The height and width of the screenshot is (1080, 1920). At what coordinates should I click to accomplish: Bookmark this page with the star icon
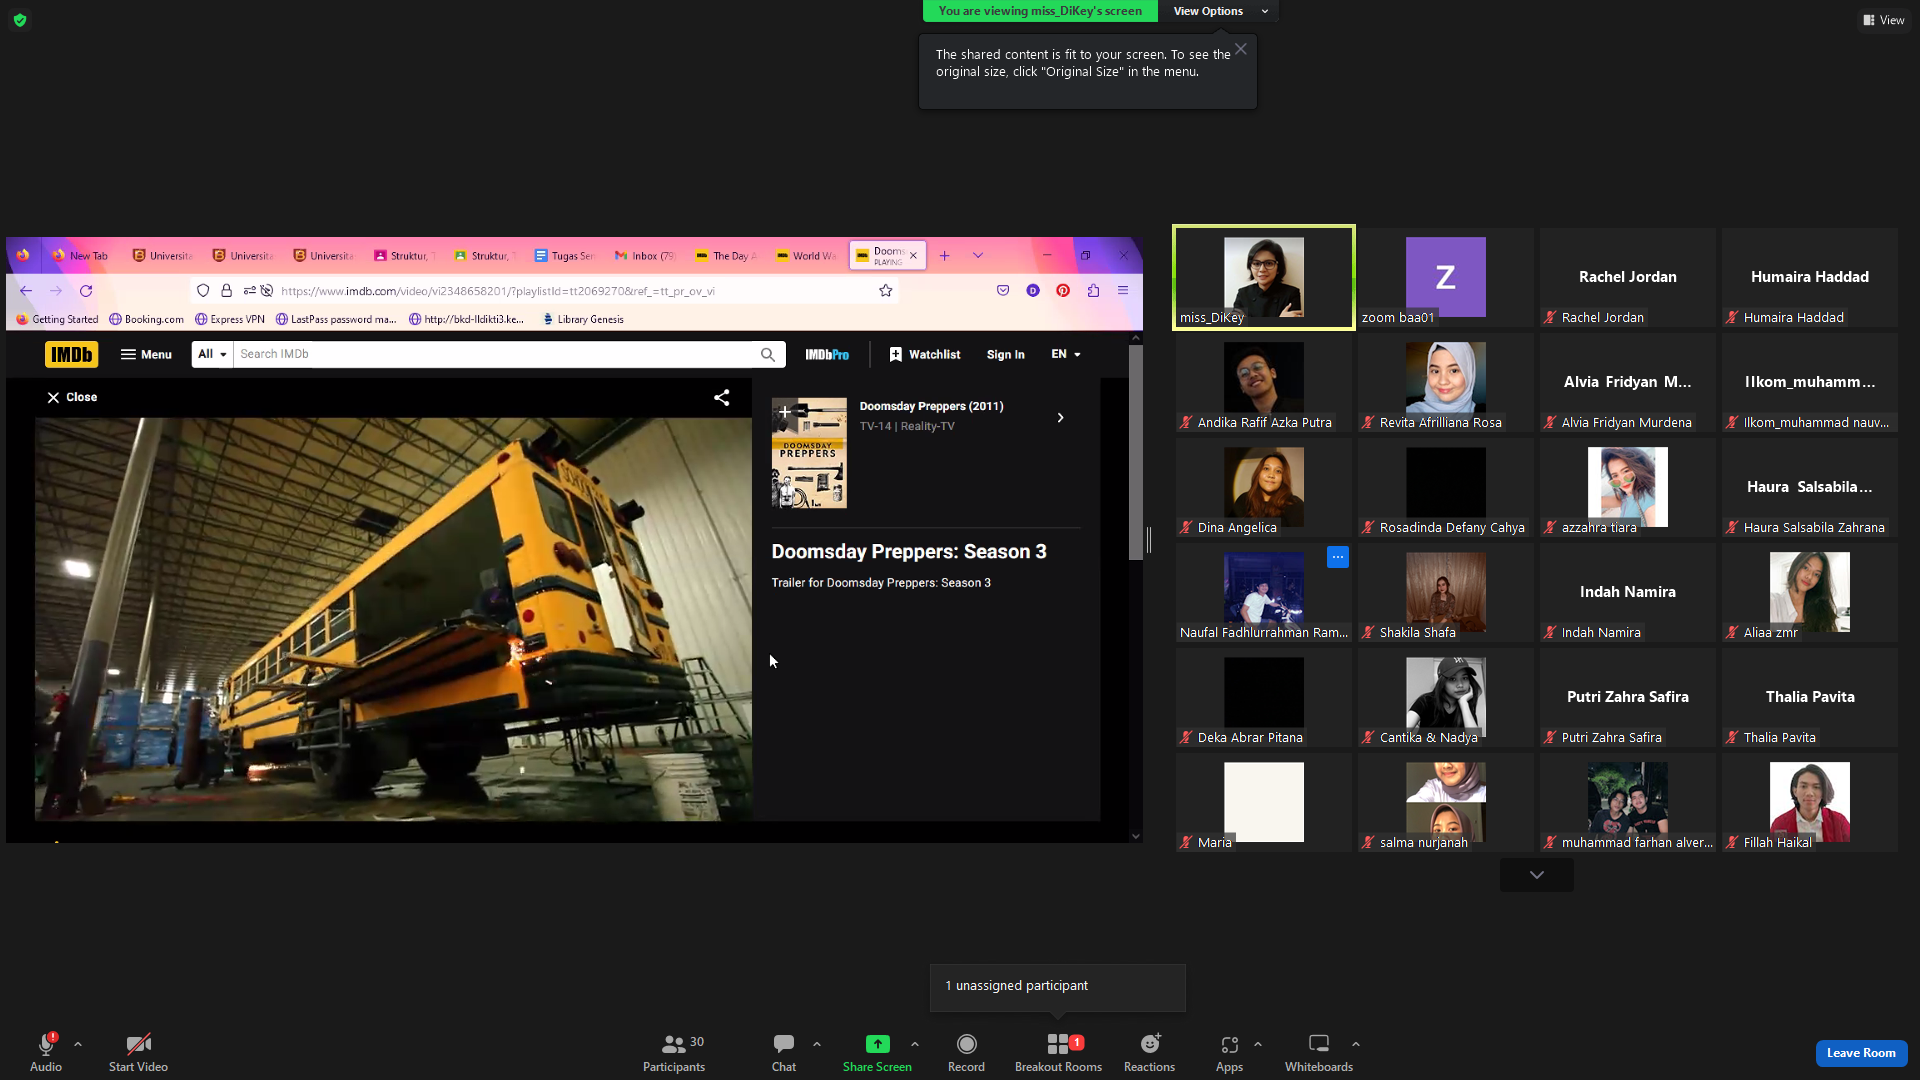[x=885, y=291]
